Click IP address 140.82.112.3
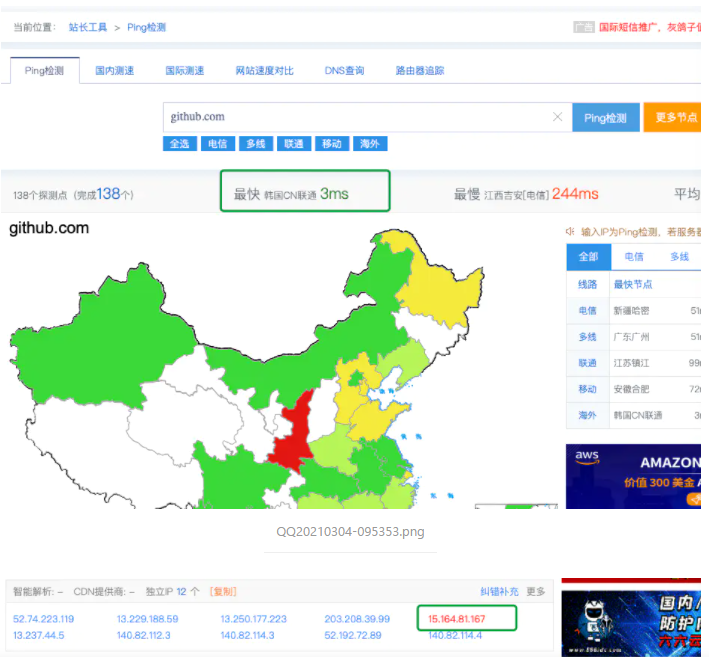Screen dimensions: 709x657 [x=144, y=635]
